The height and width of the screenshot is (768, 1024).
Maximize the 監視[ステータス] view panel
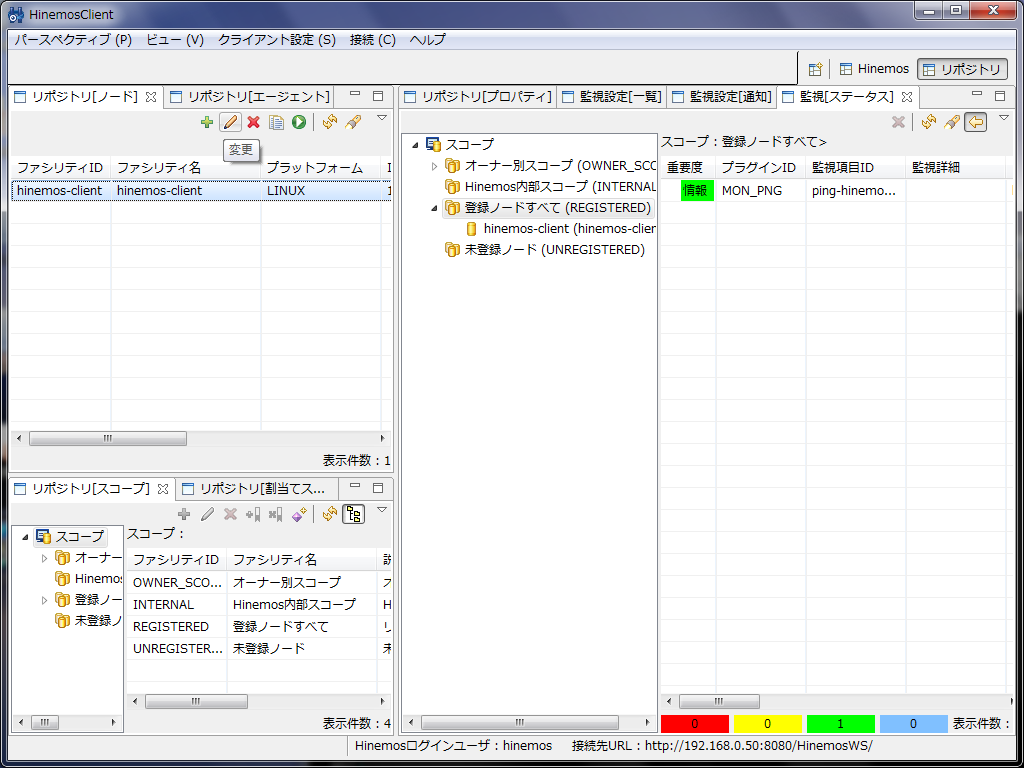coord(1000,96)
